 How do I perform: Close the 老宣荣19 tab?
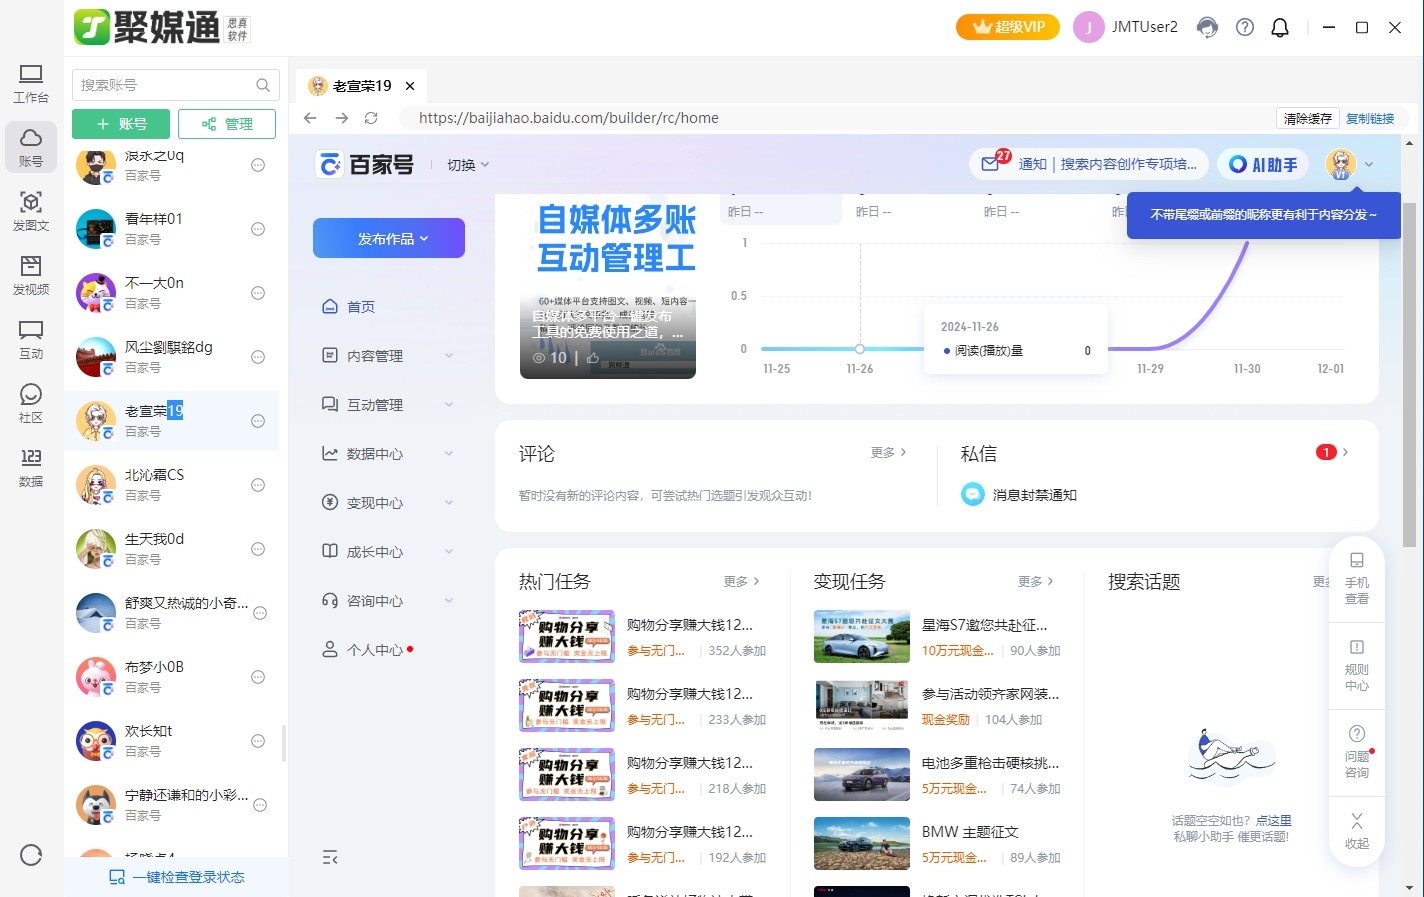click(410, 86)
